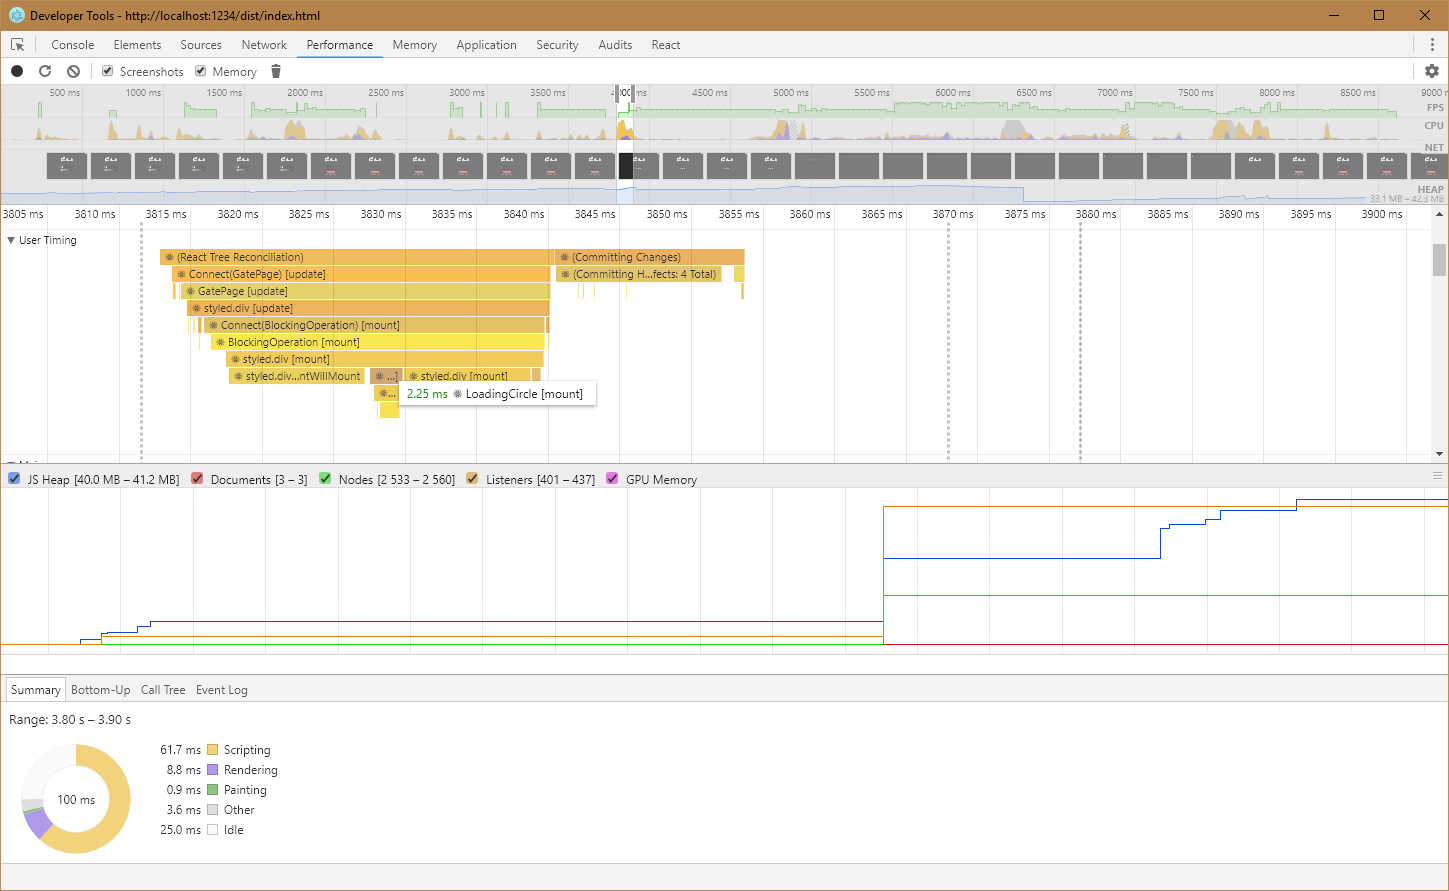Click the dark highlighted screenshot thumbnail in filmstrip
The image size is (1449, 891).
click(x=625, y=166)
